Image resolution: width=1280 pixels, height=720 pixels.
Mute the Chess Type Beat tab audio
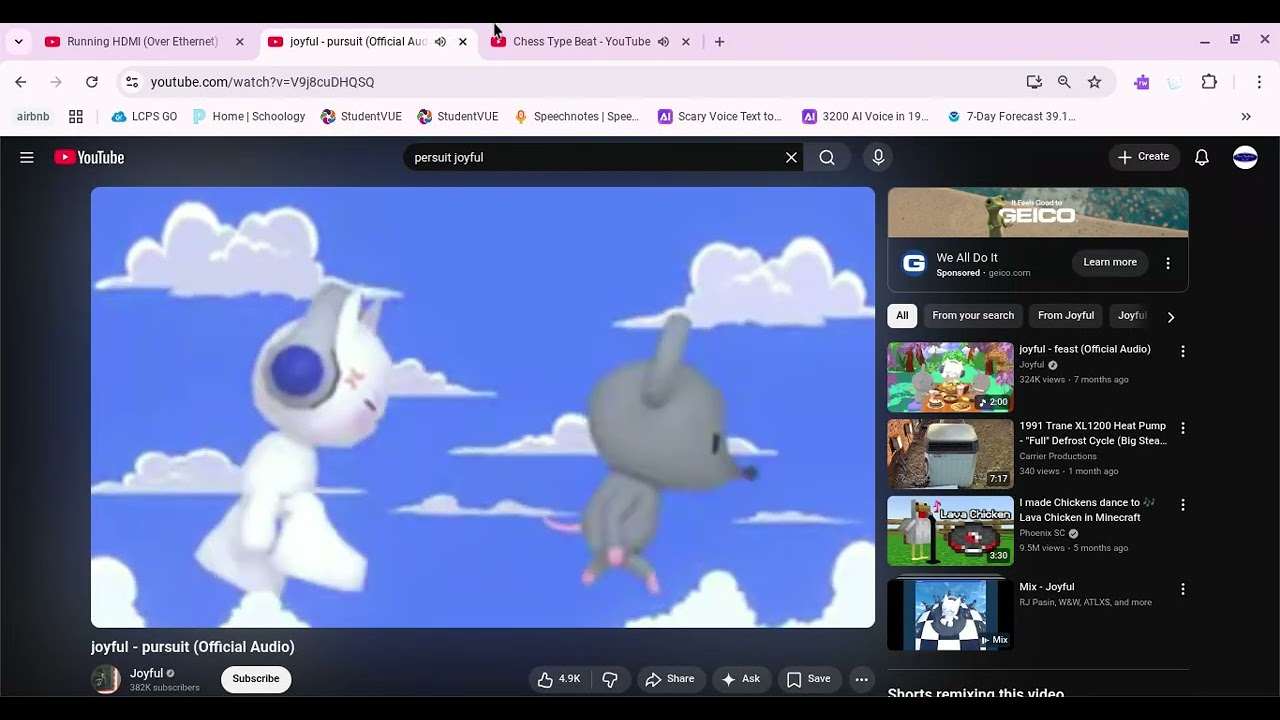point(663,42)
